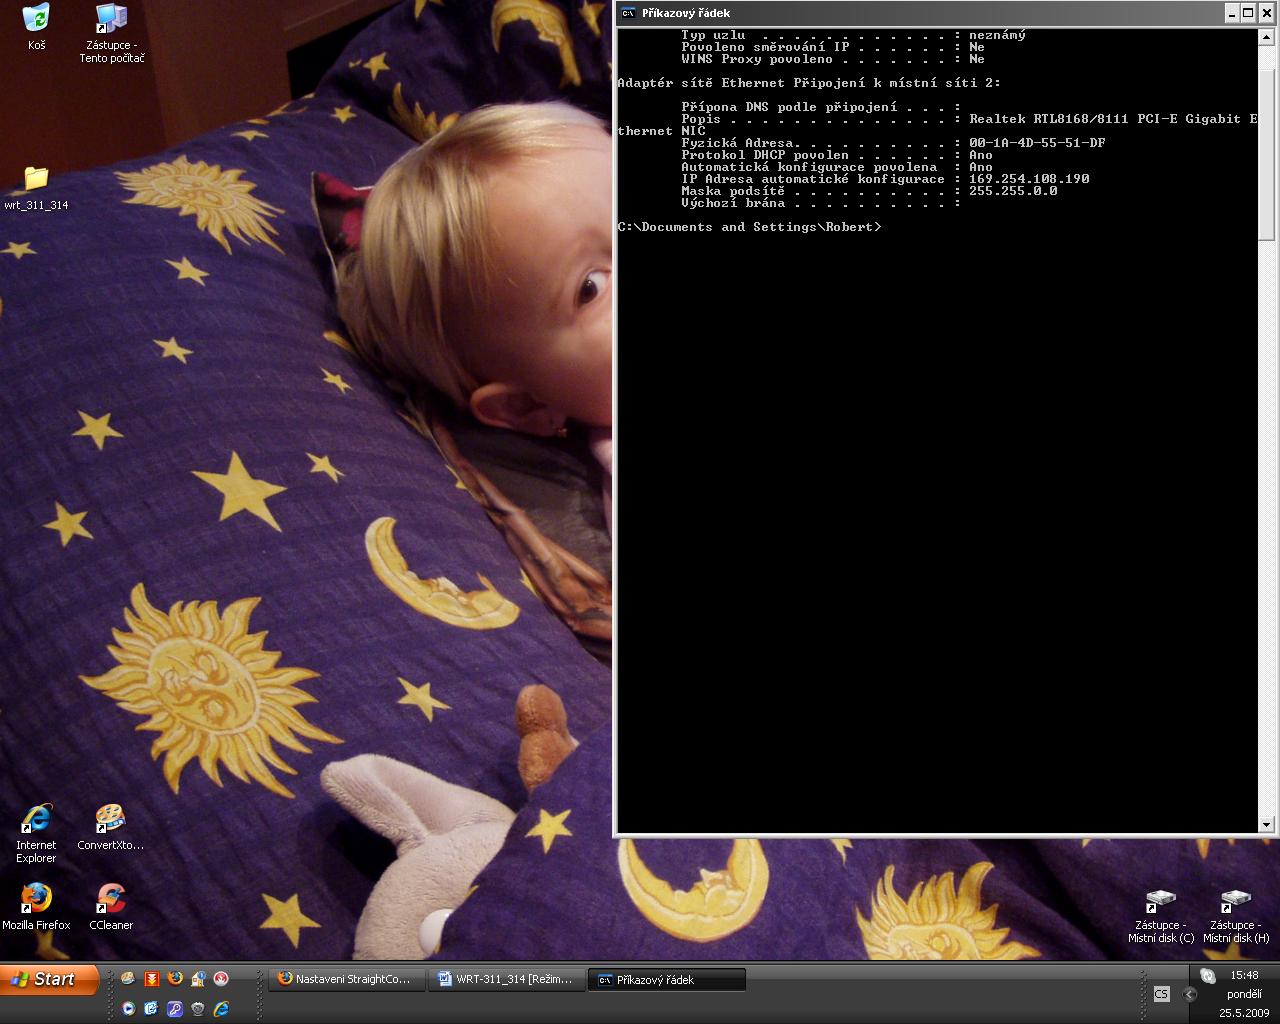
Task: Click the 'Povoleno směrování IP' line
Action: pos(833,47)
